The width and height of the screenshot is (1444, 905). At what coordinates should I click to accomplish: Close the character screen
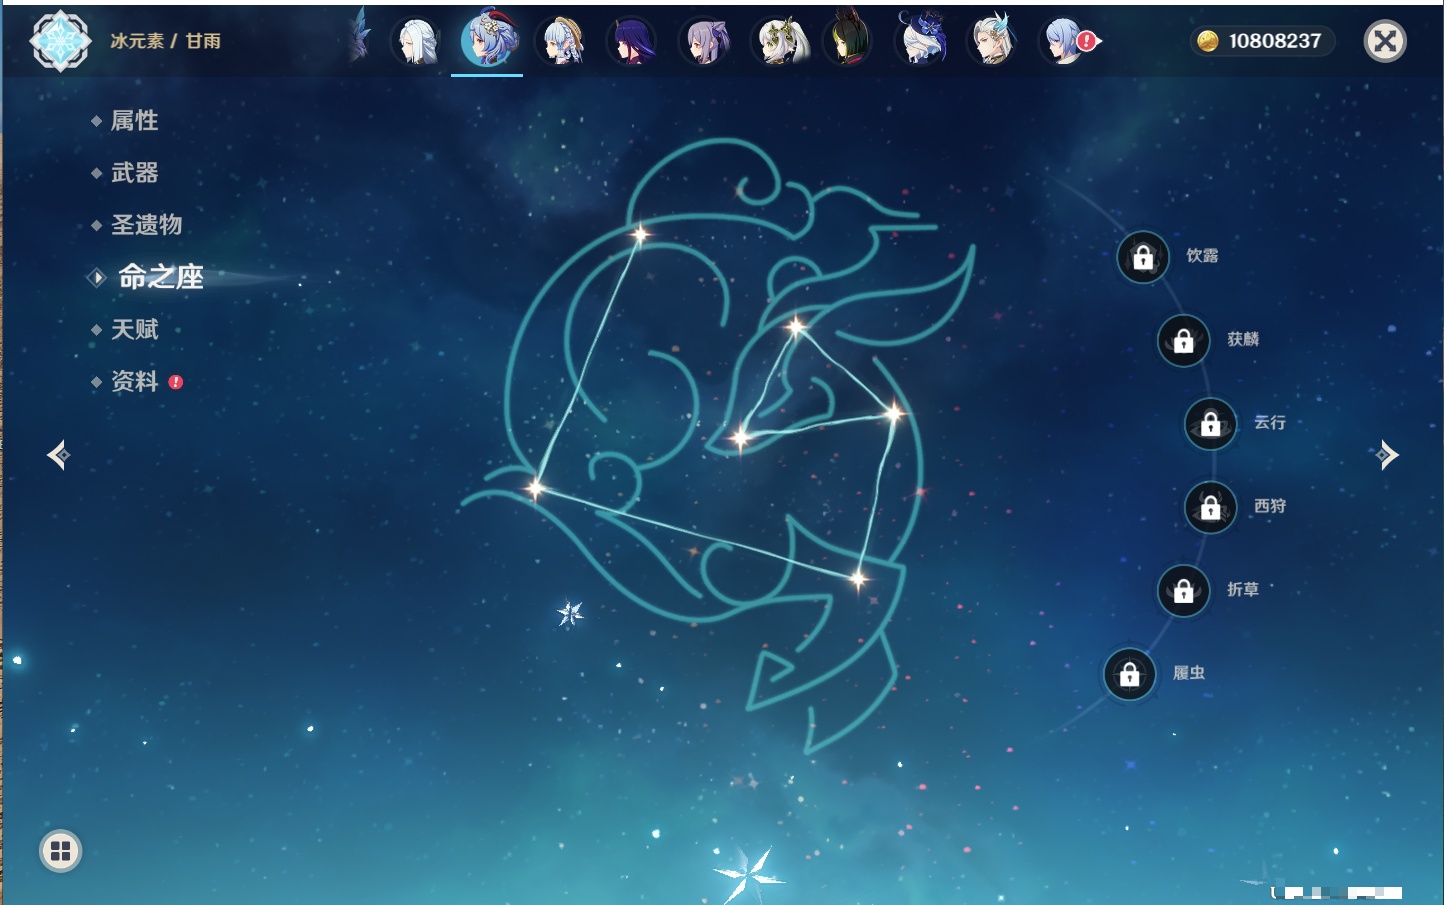point(1385,41)
